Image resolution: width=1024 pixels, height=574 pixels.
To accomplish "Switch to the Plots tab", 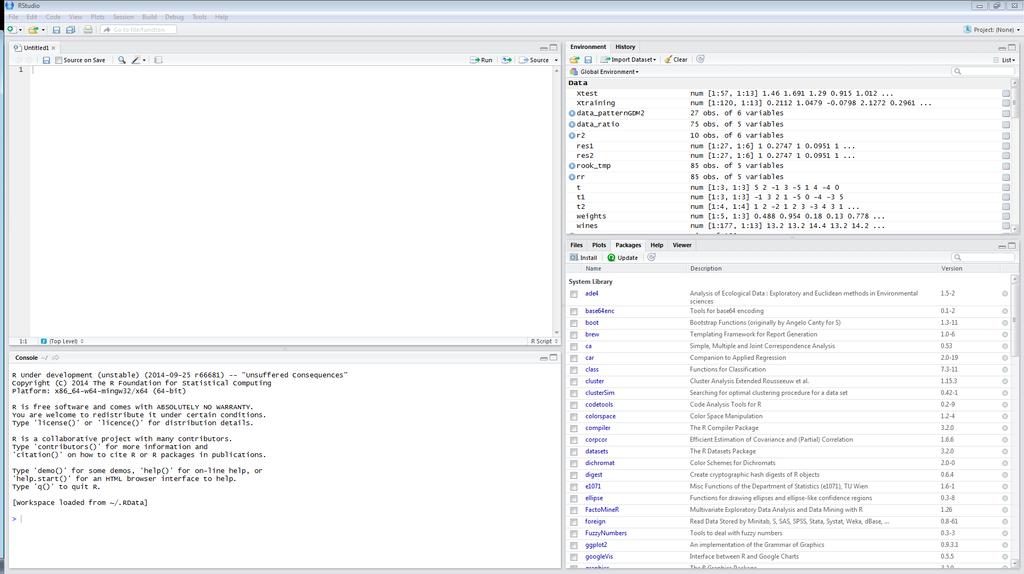I will point(599,245).
